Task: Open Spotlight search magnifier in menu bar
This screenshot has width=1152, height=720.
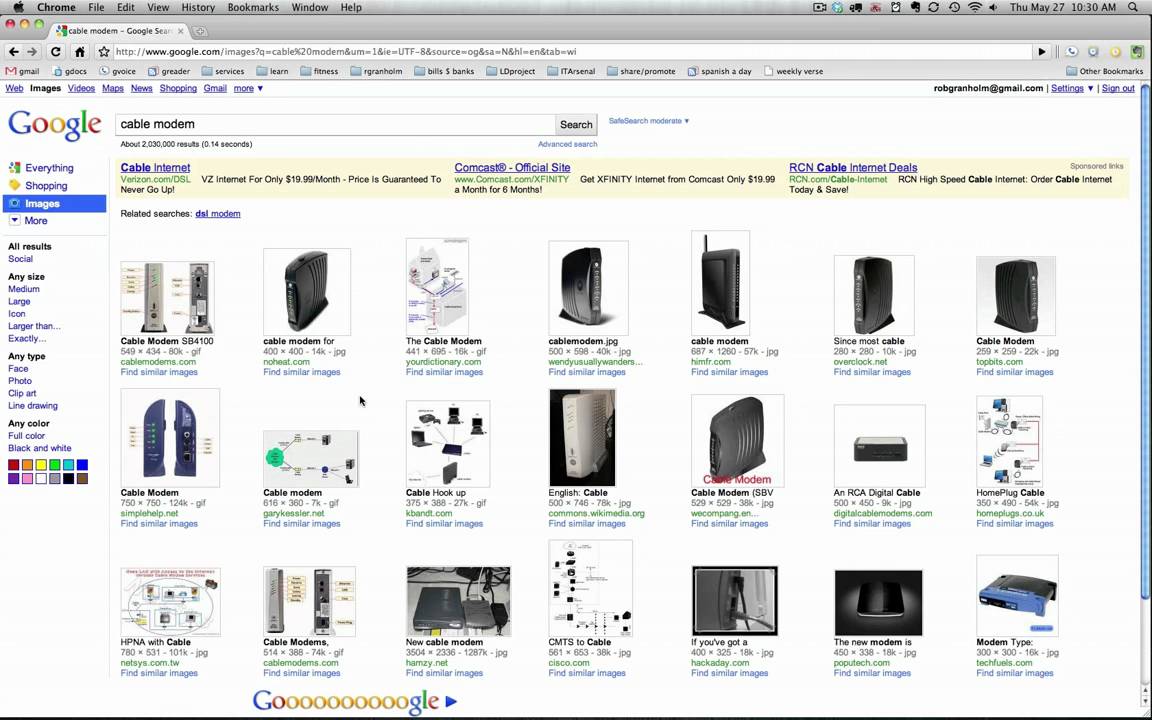Action: click(x=1133, y=7)
